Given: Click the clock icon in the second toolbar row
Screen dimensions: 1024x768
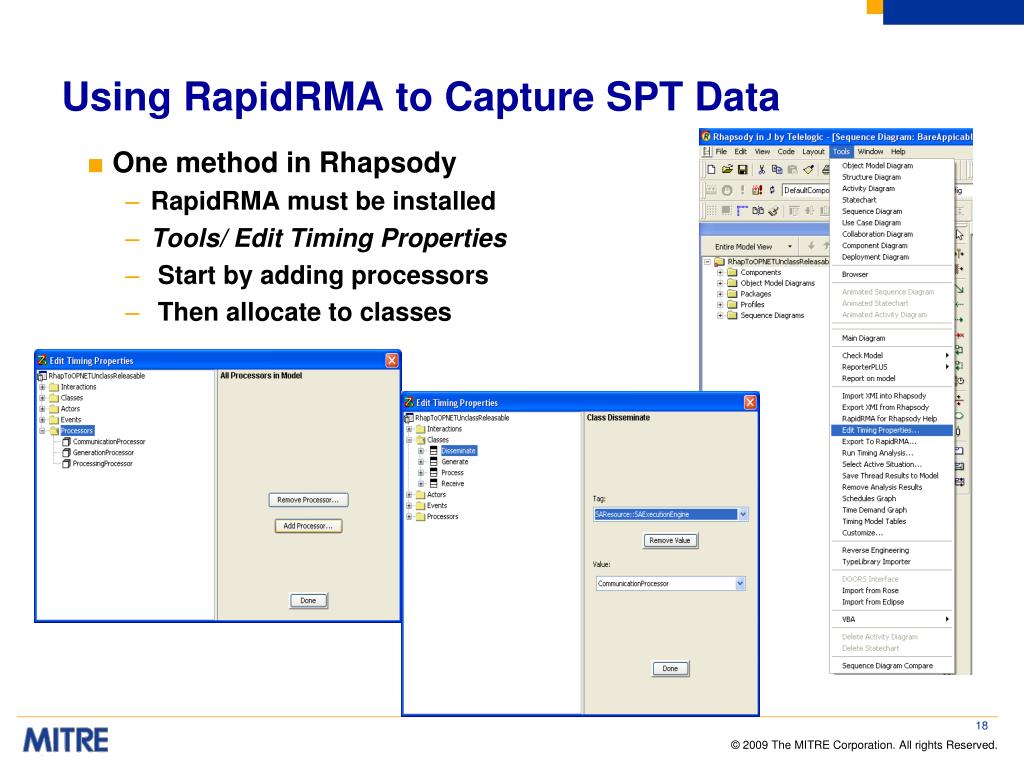Looking at the screenshot, I should coord(727,191).
